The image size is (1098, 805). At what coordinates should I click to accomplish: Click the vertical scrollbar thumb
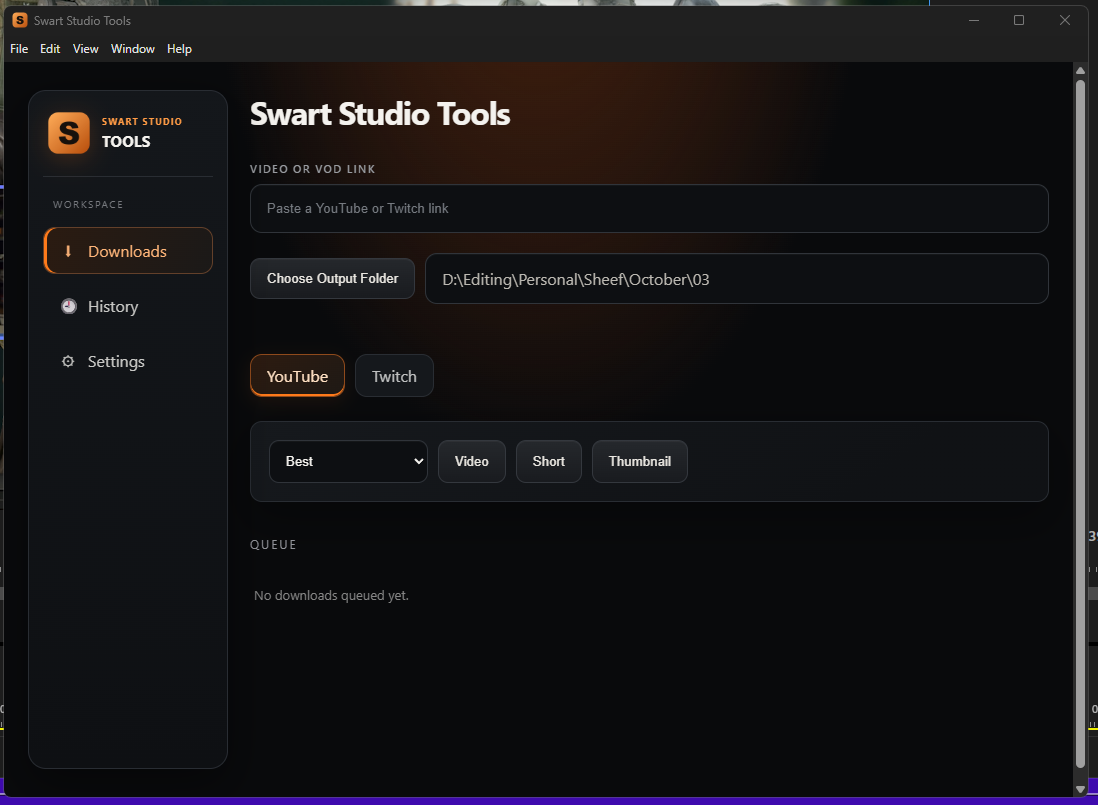[1080, 425]
